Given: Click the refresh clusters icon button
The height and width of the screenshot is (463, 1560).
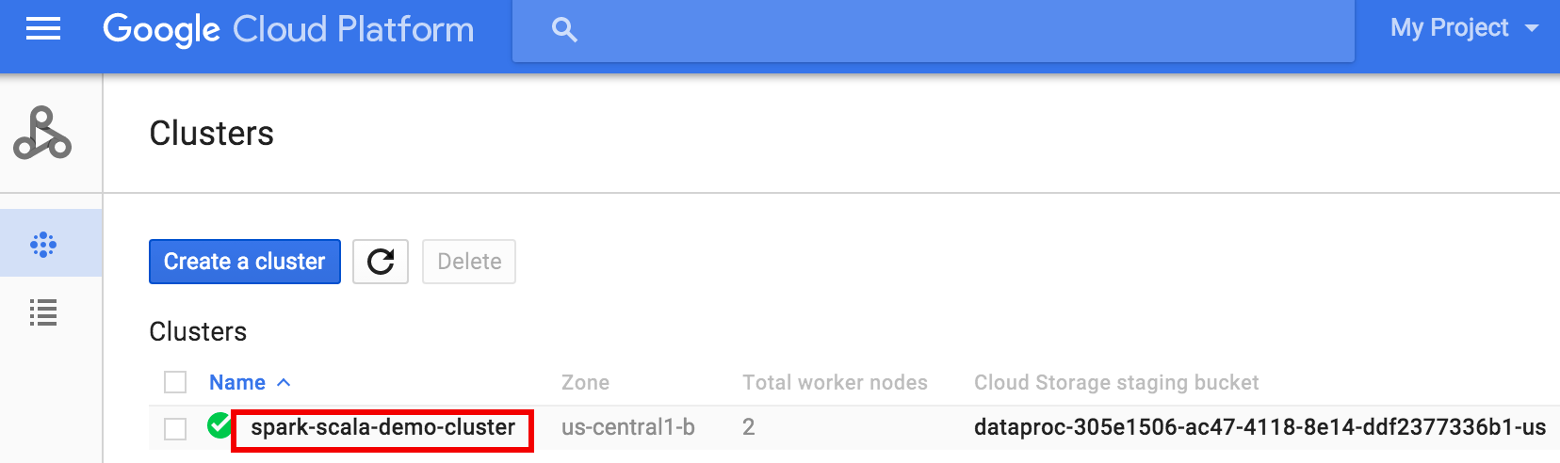Looking at the screenshot, I should (381, 262).
